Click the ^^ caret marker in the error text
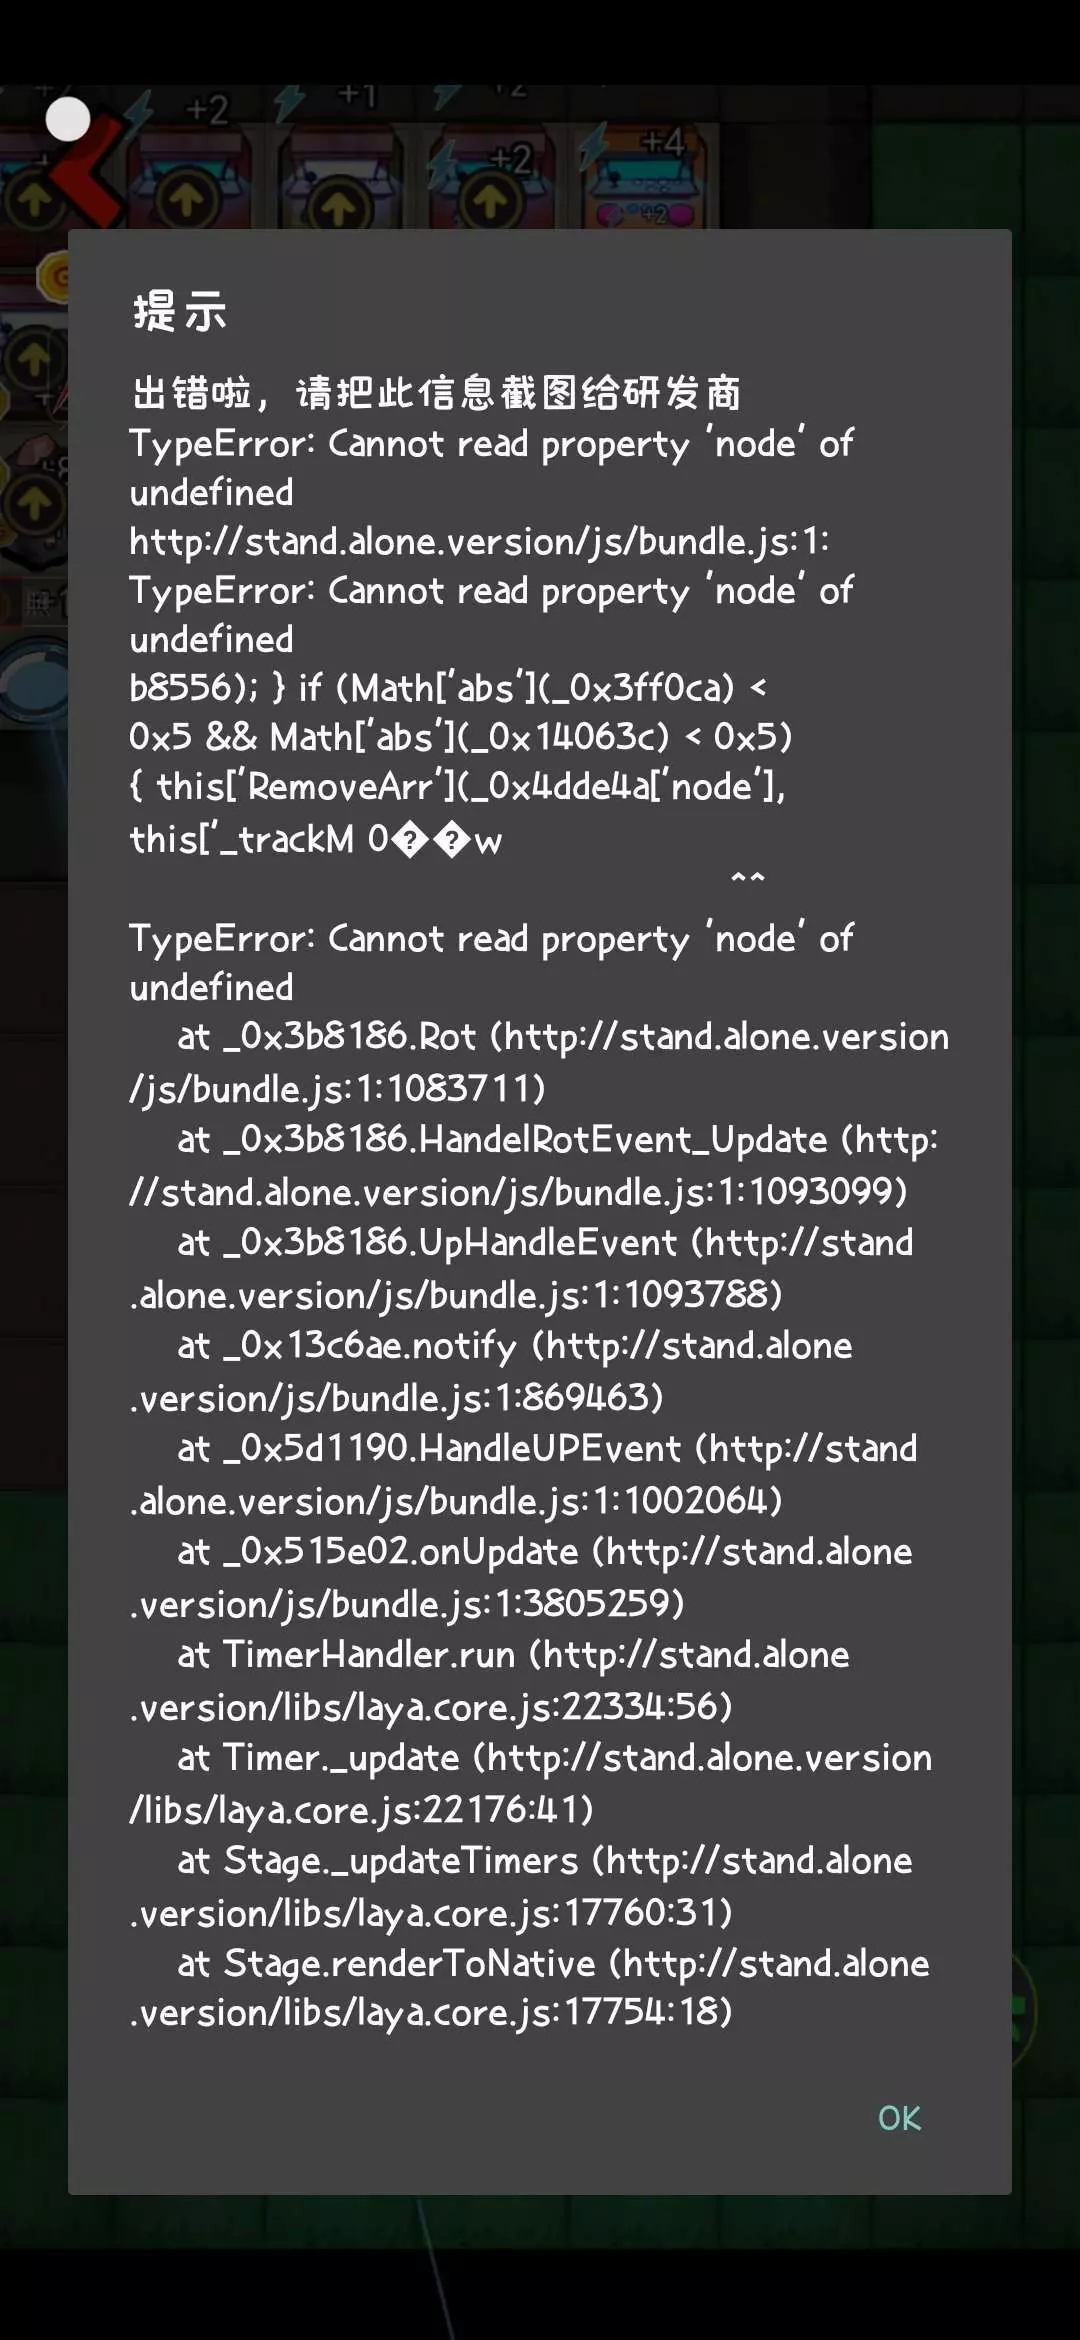1080x2340 pixels. click(x=747, y=878)
